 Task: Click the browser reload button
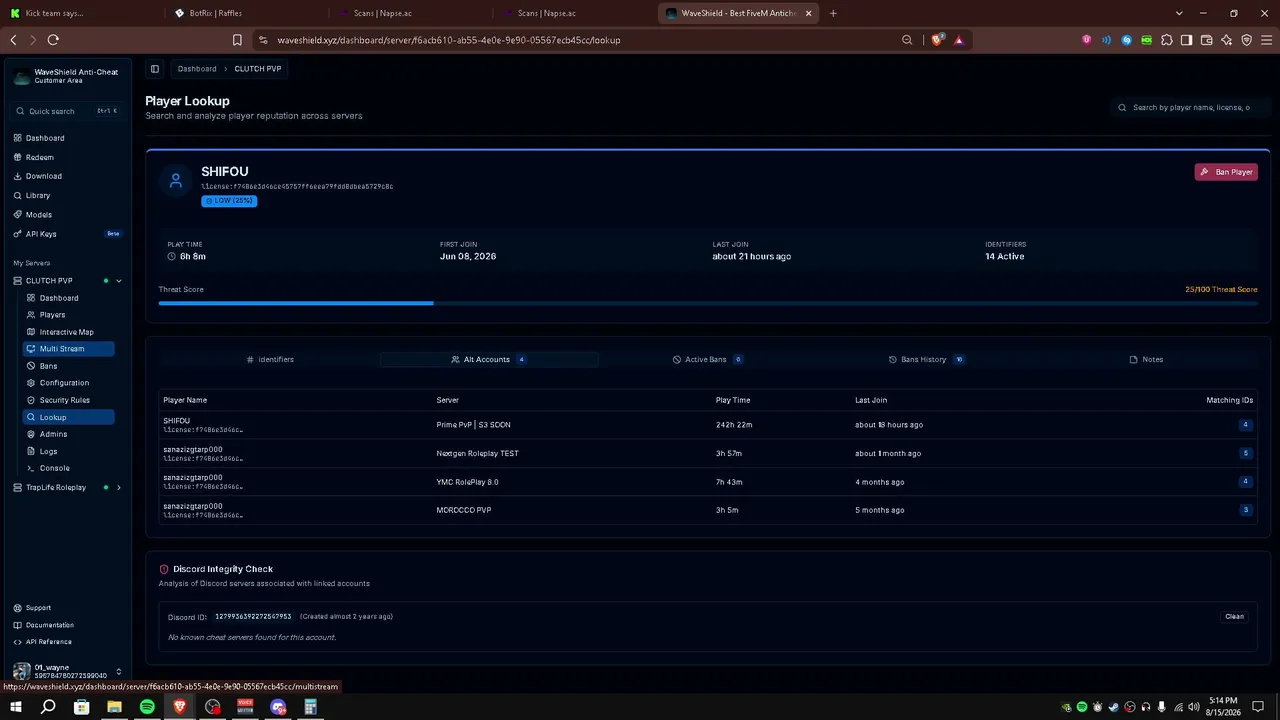pos(53,40)
